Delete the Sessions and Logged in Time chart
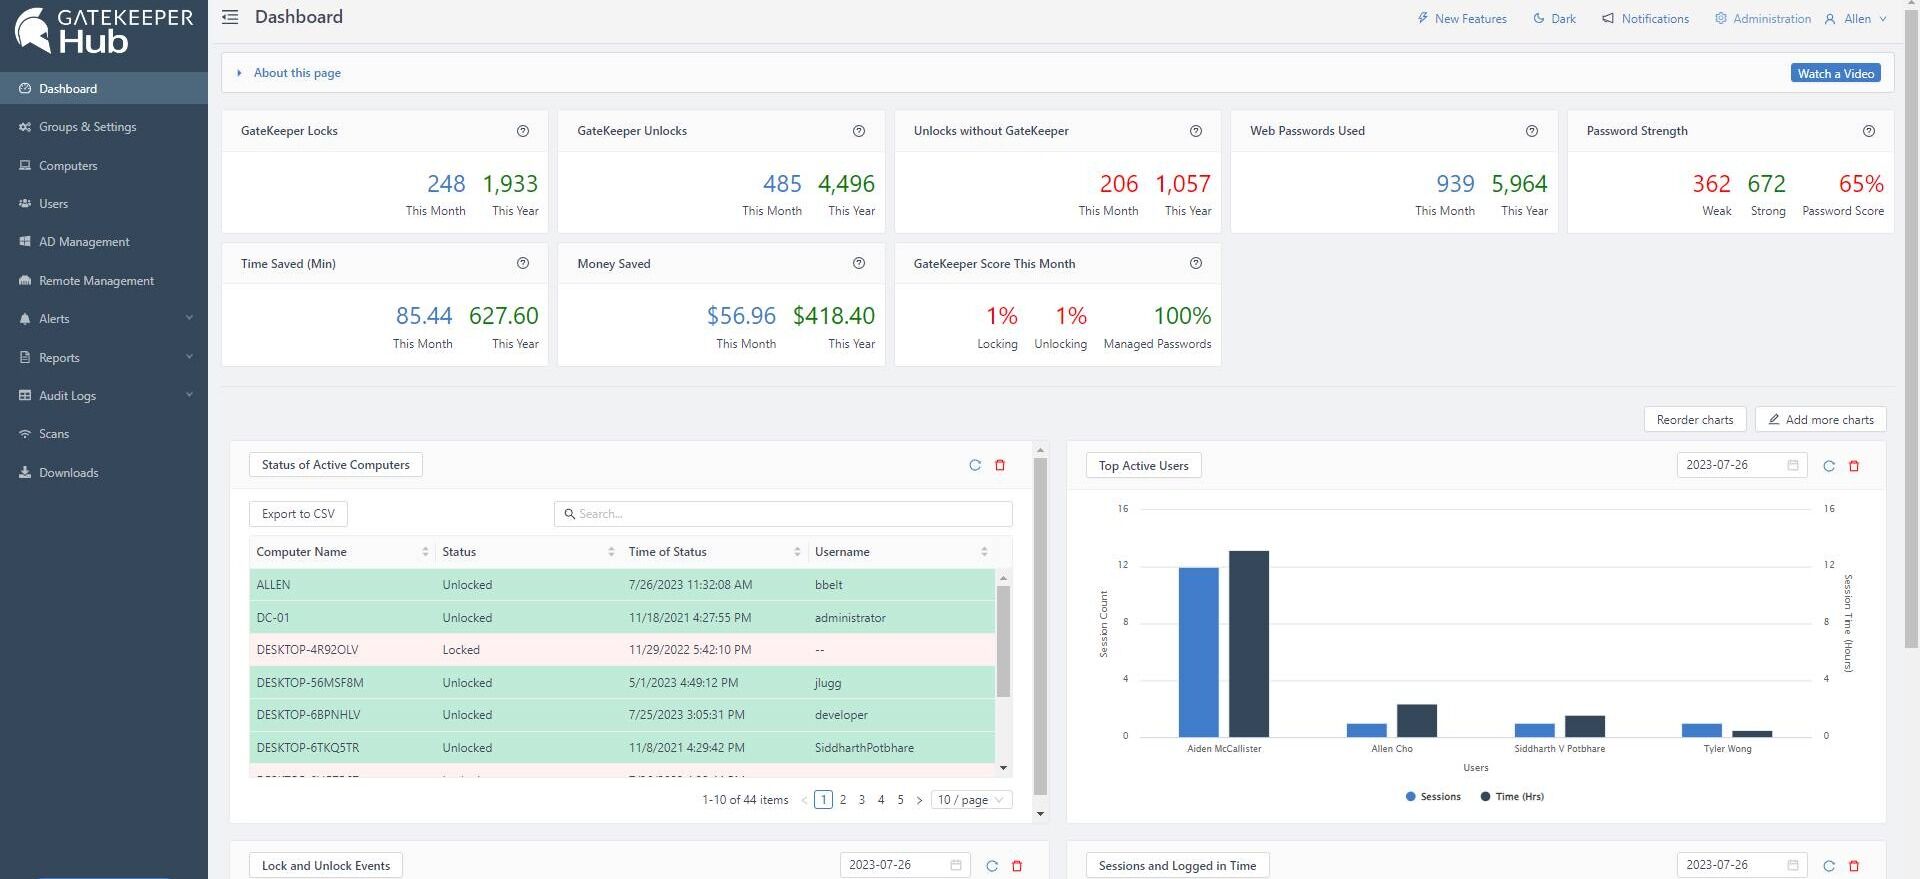The height and width of the screenshot is (879, 1920). (x=1854, y=866)
